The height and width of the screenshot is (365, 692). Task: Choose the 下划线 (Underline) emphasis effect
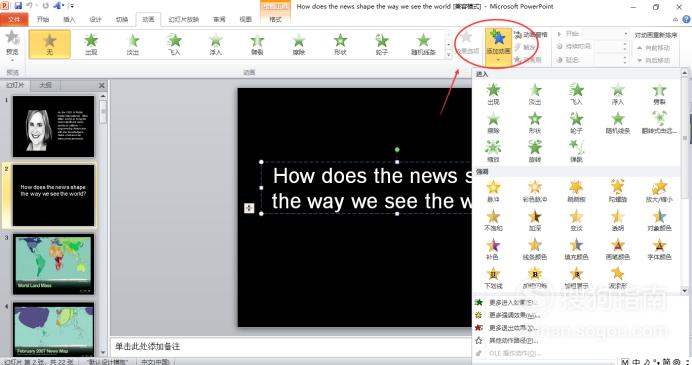click(x=493, y=278)
